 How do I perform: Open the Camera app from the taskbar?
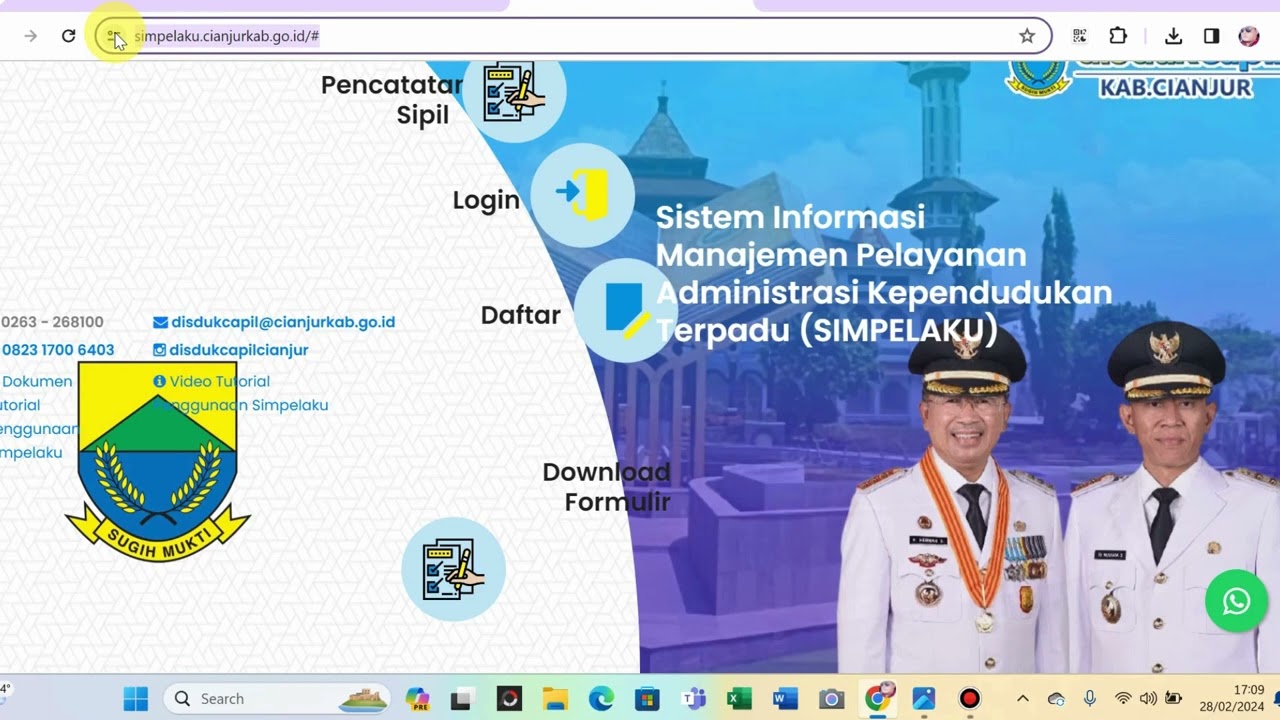coord(831,699)
